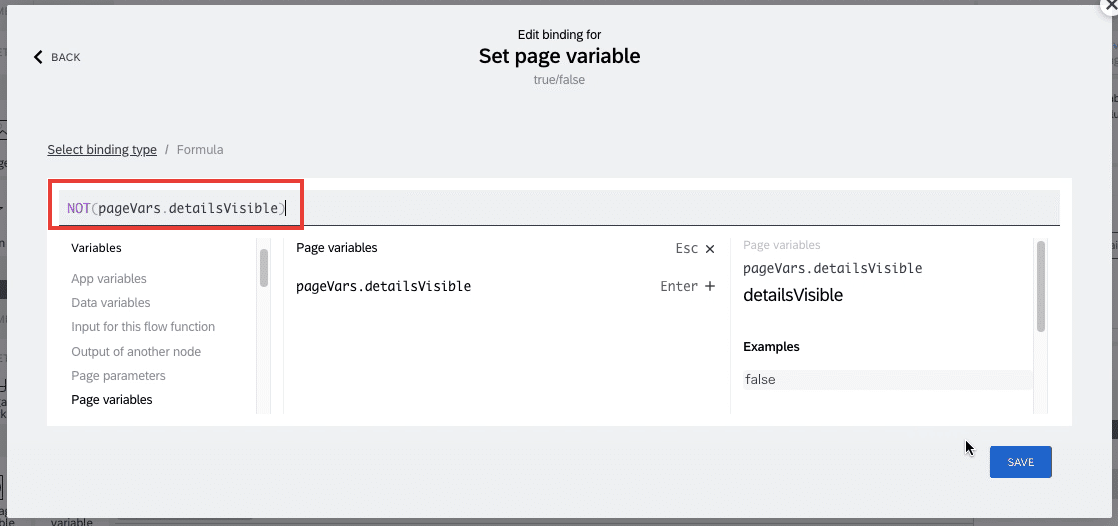Click the variables list scrollbar
Image resolution: width=1118 pixels, height=526 pixels.
(264, 267)
